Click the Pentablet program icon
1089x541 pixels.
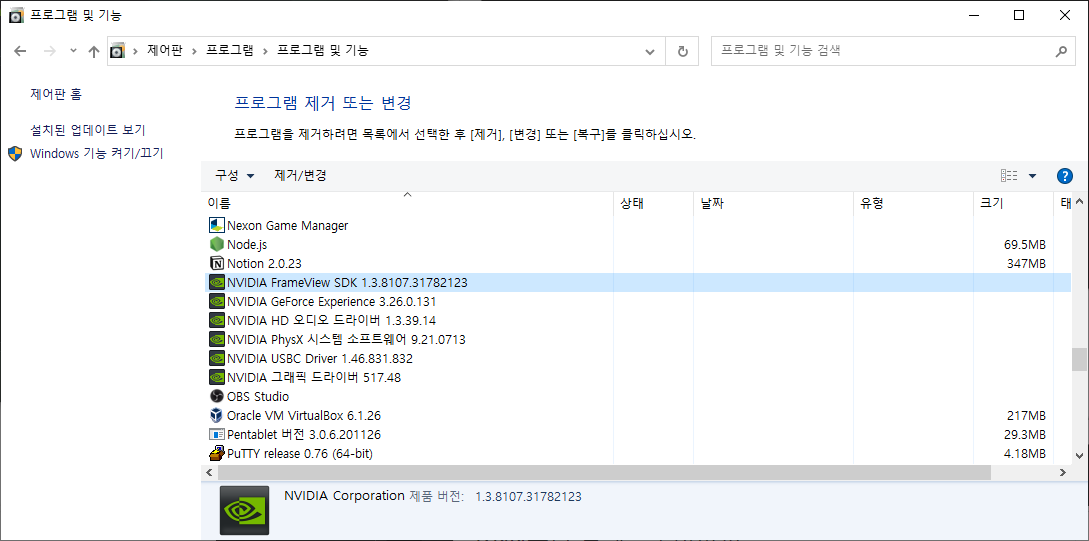point(217,435)
